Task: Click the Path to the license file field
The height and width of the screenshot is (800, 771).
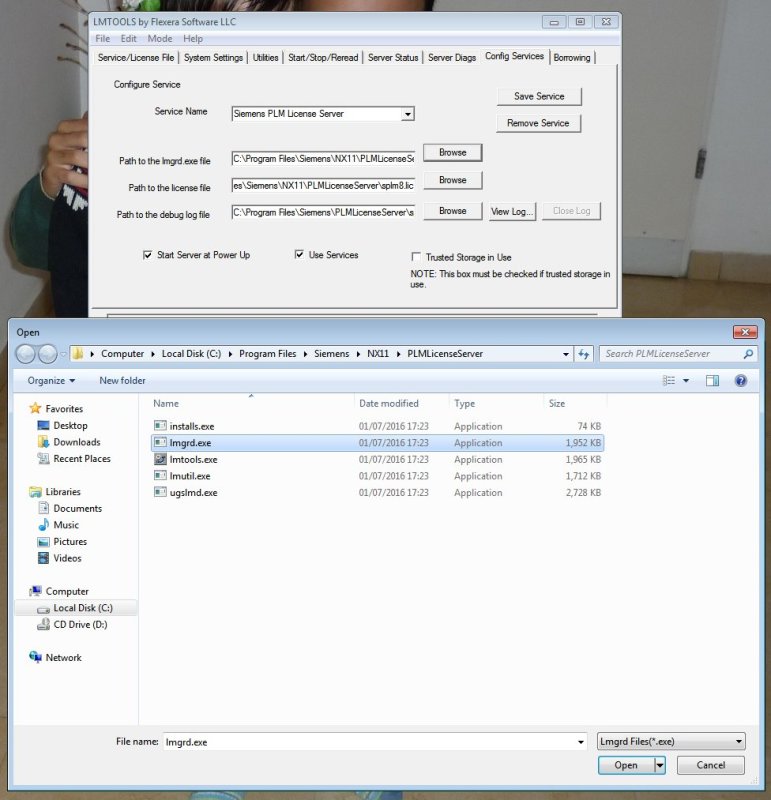Action: click(323, 185)
